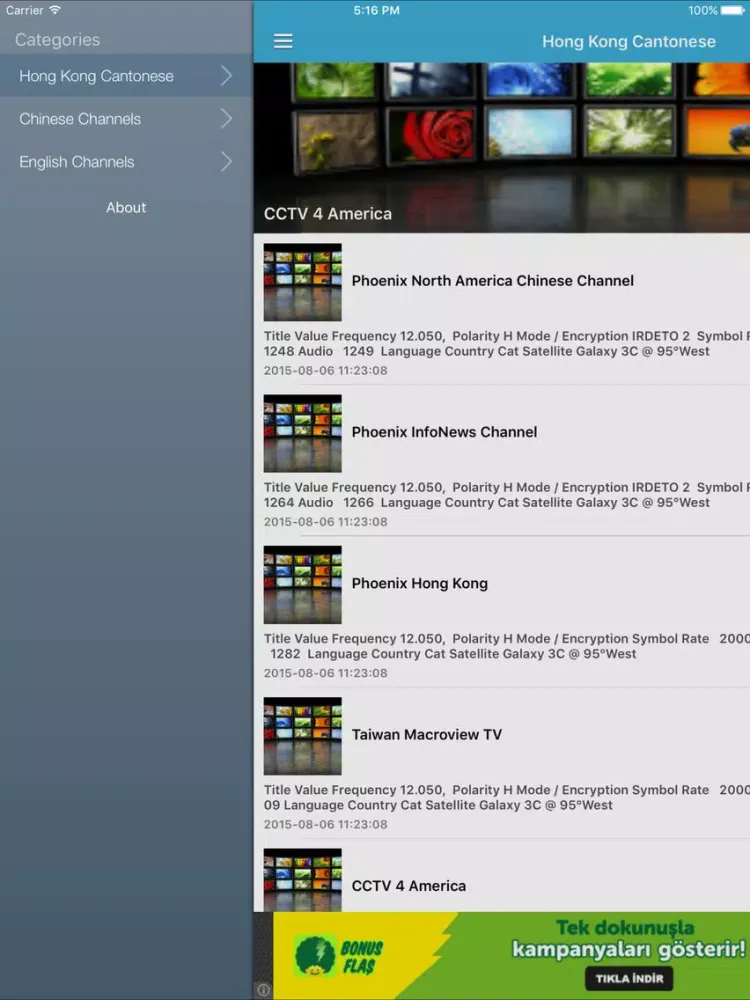Screen dimensions: 750x1000
Task: Click Taiwan Macroview TV frequency details text
Action: tap(507, 797)
